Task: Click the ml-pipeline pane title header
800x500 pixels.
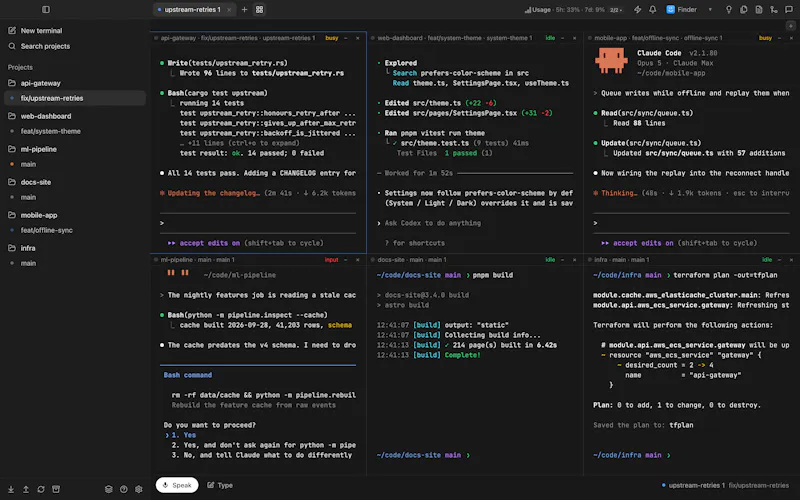Action: point(197,260)
